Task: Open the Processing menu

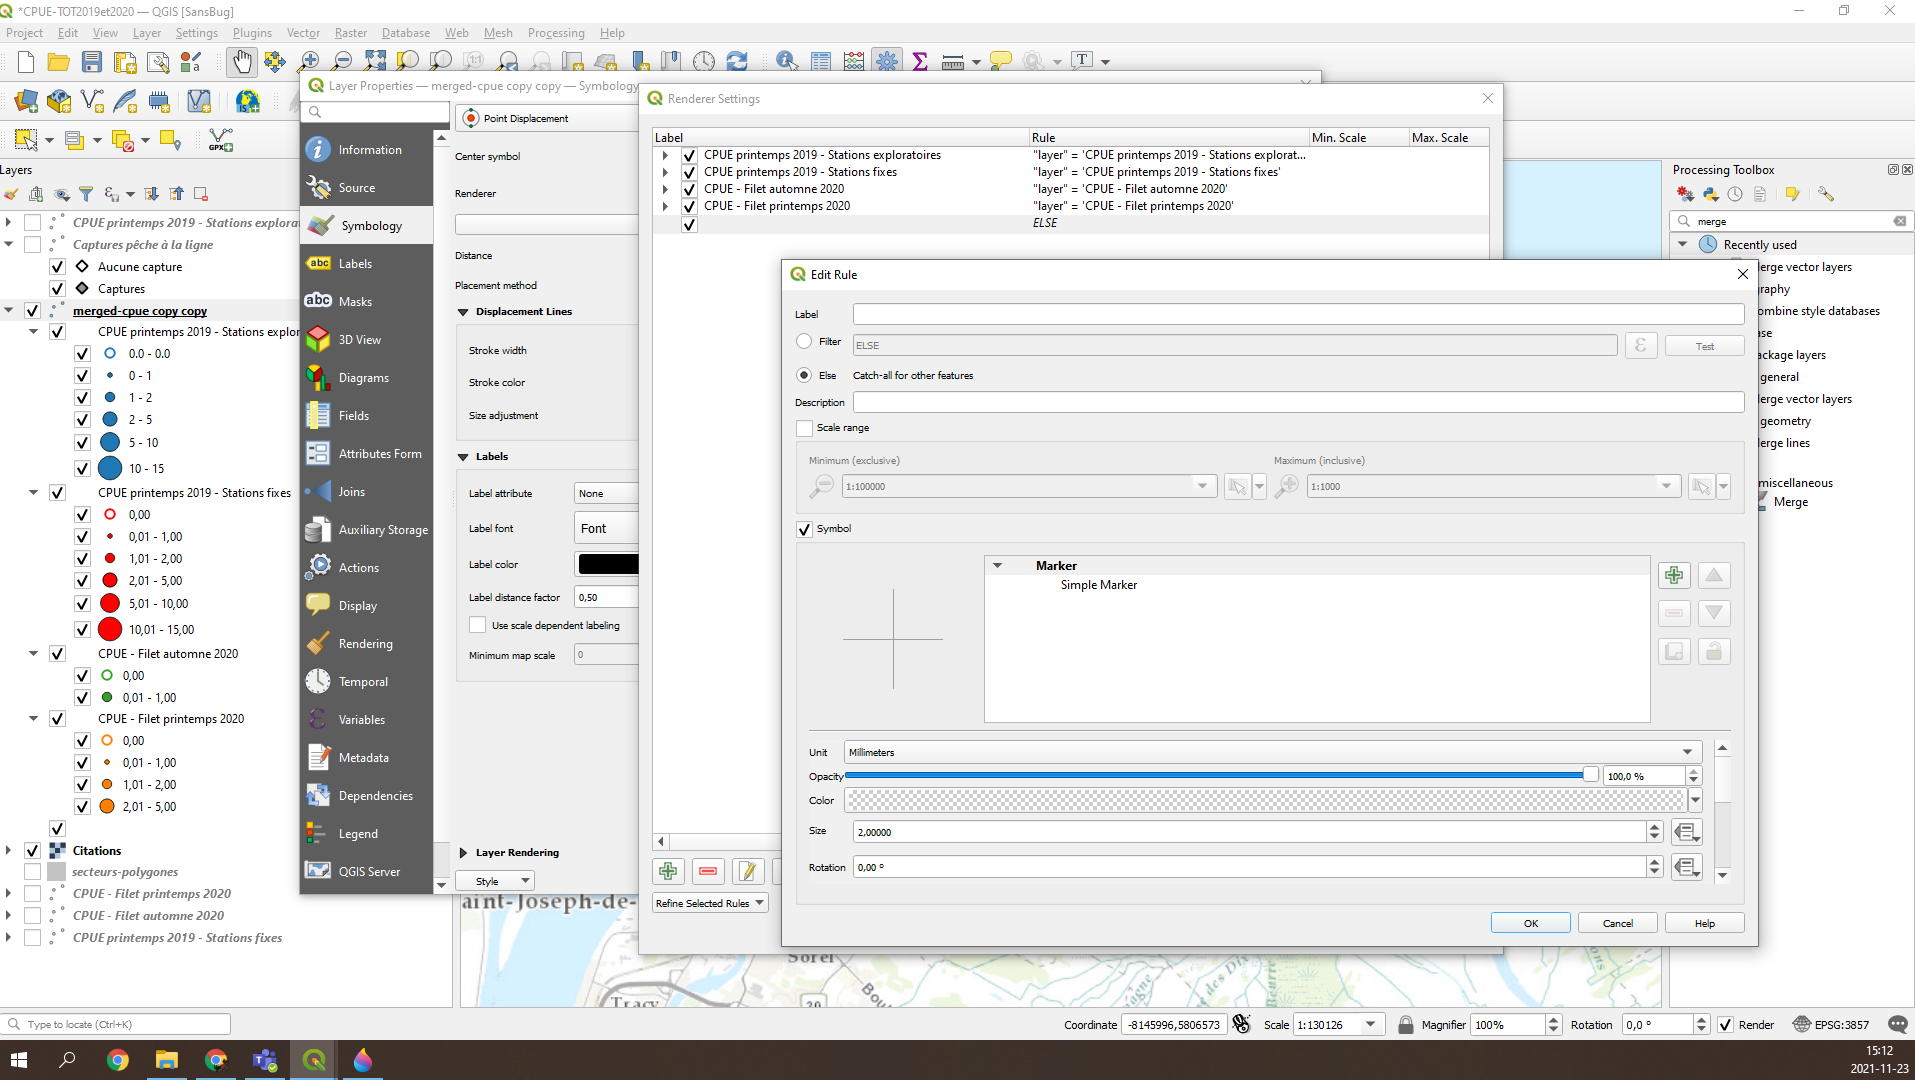Action: pyautogui.click(x=556, y=33)
